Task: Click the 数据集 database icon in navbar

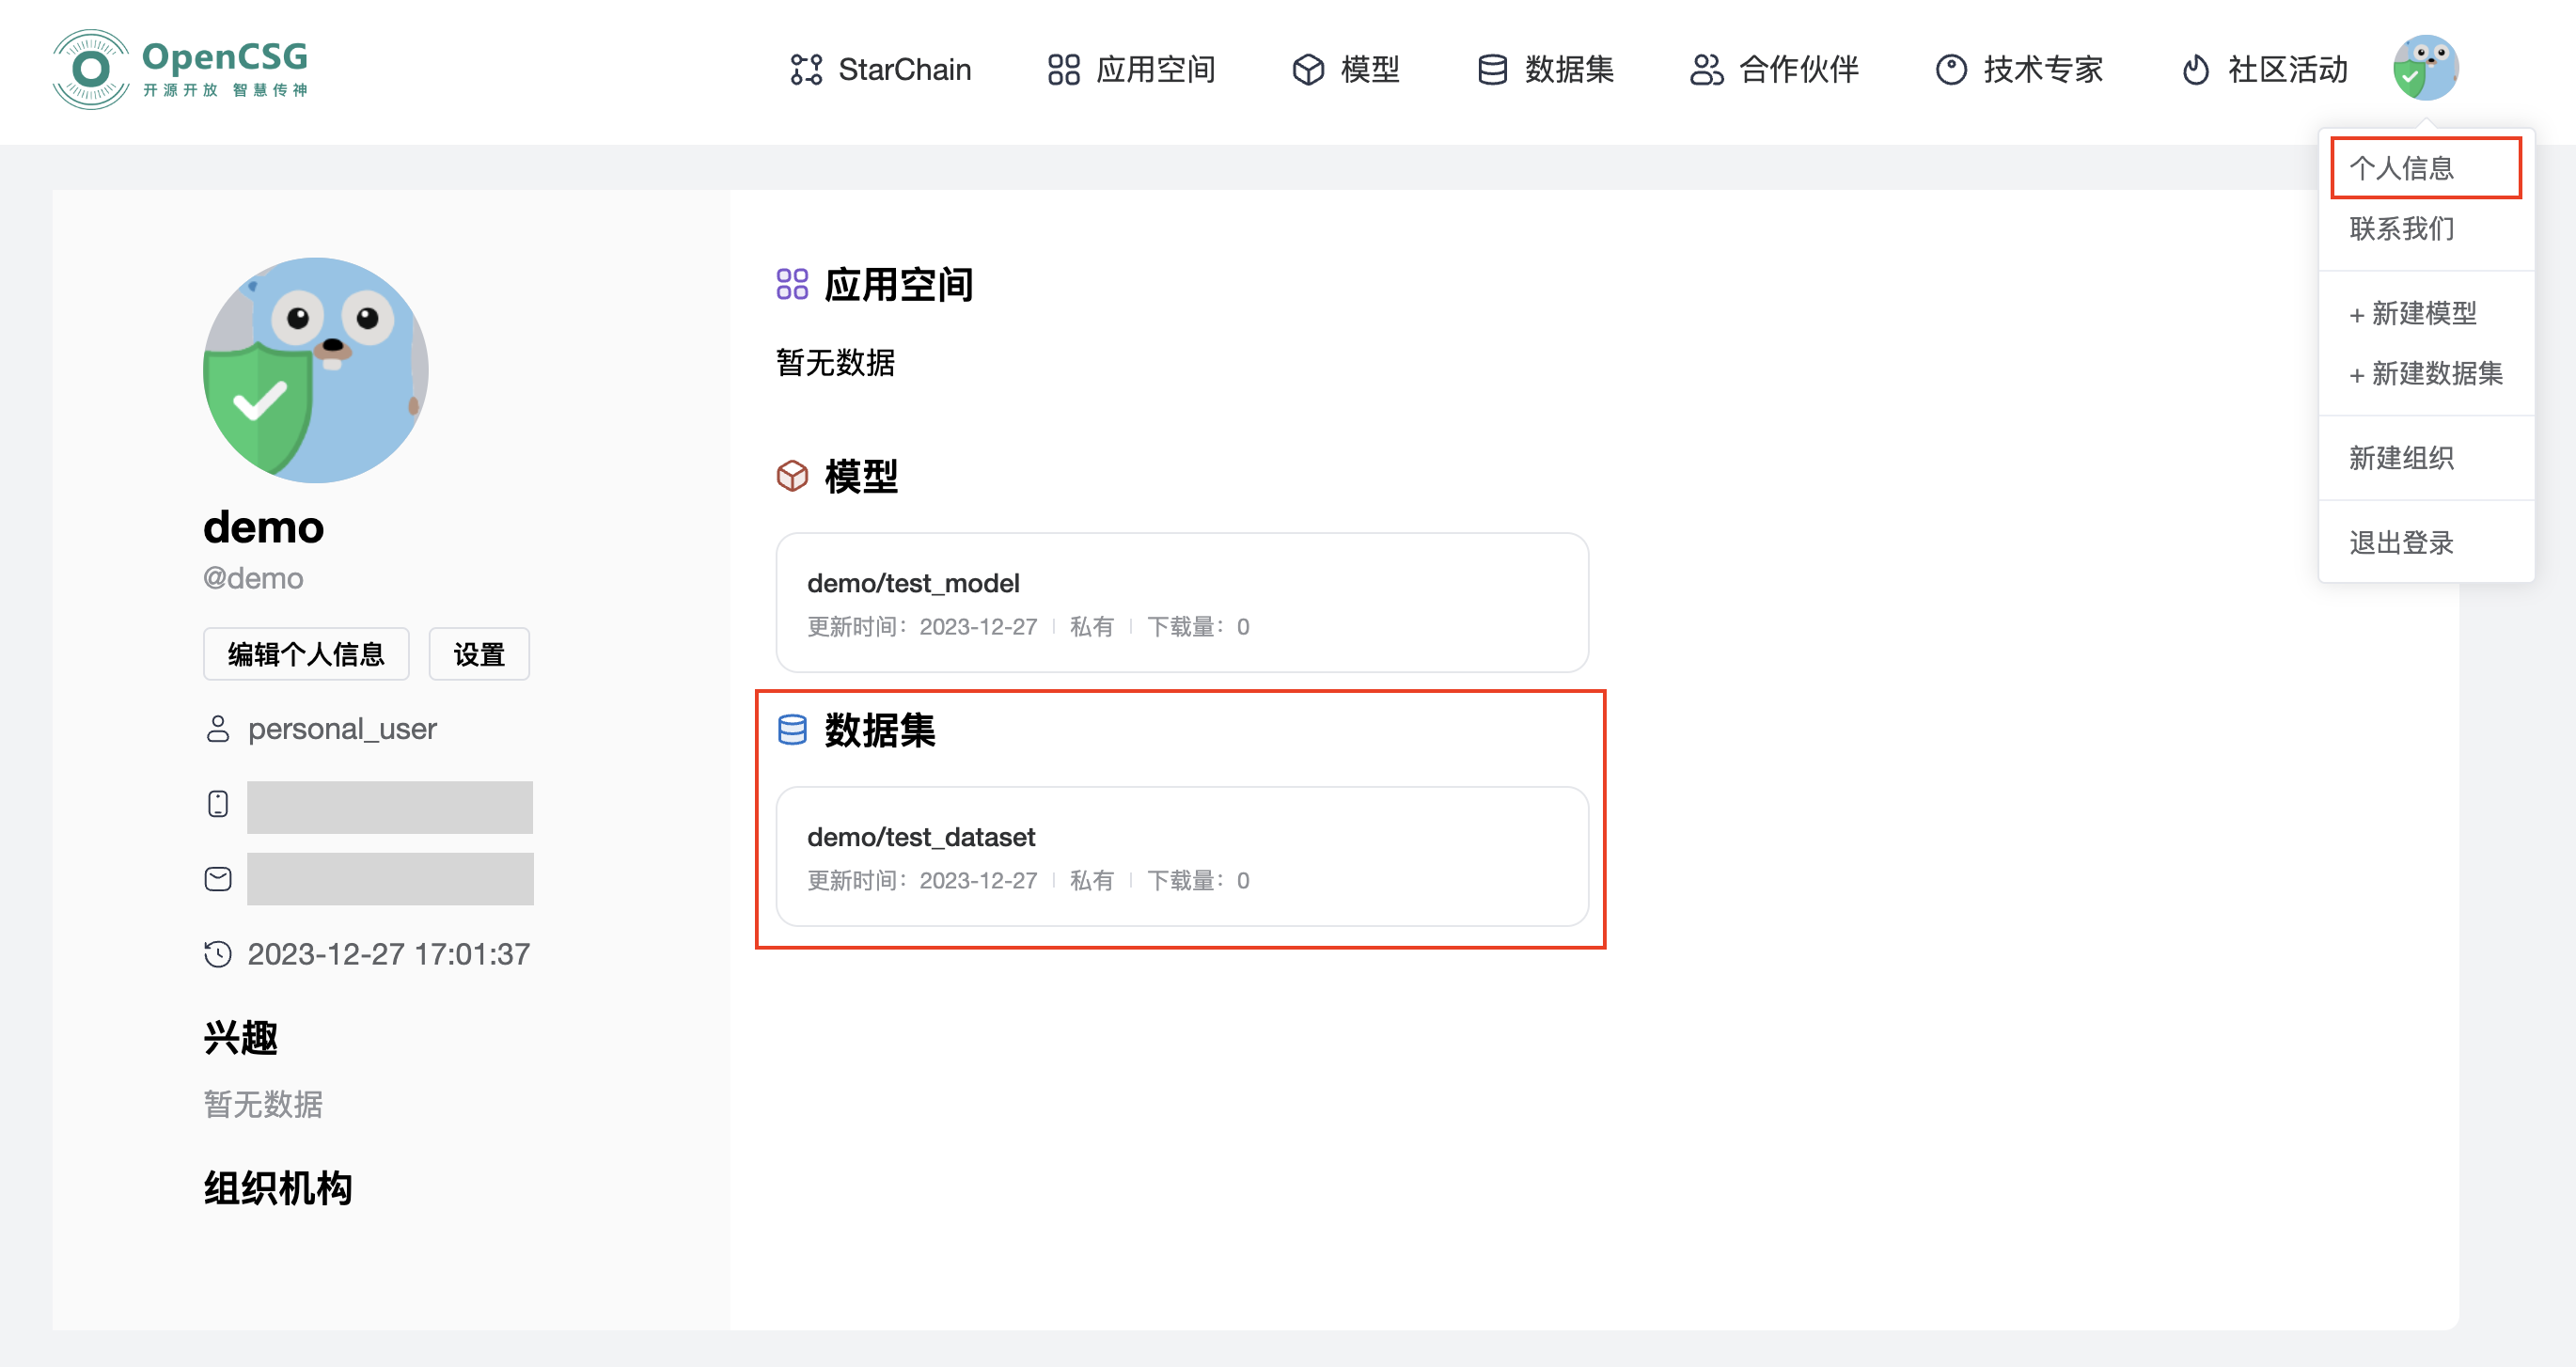Action: tap(1491, 69)
